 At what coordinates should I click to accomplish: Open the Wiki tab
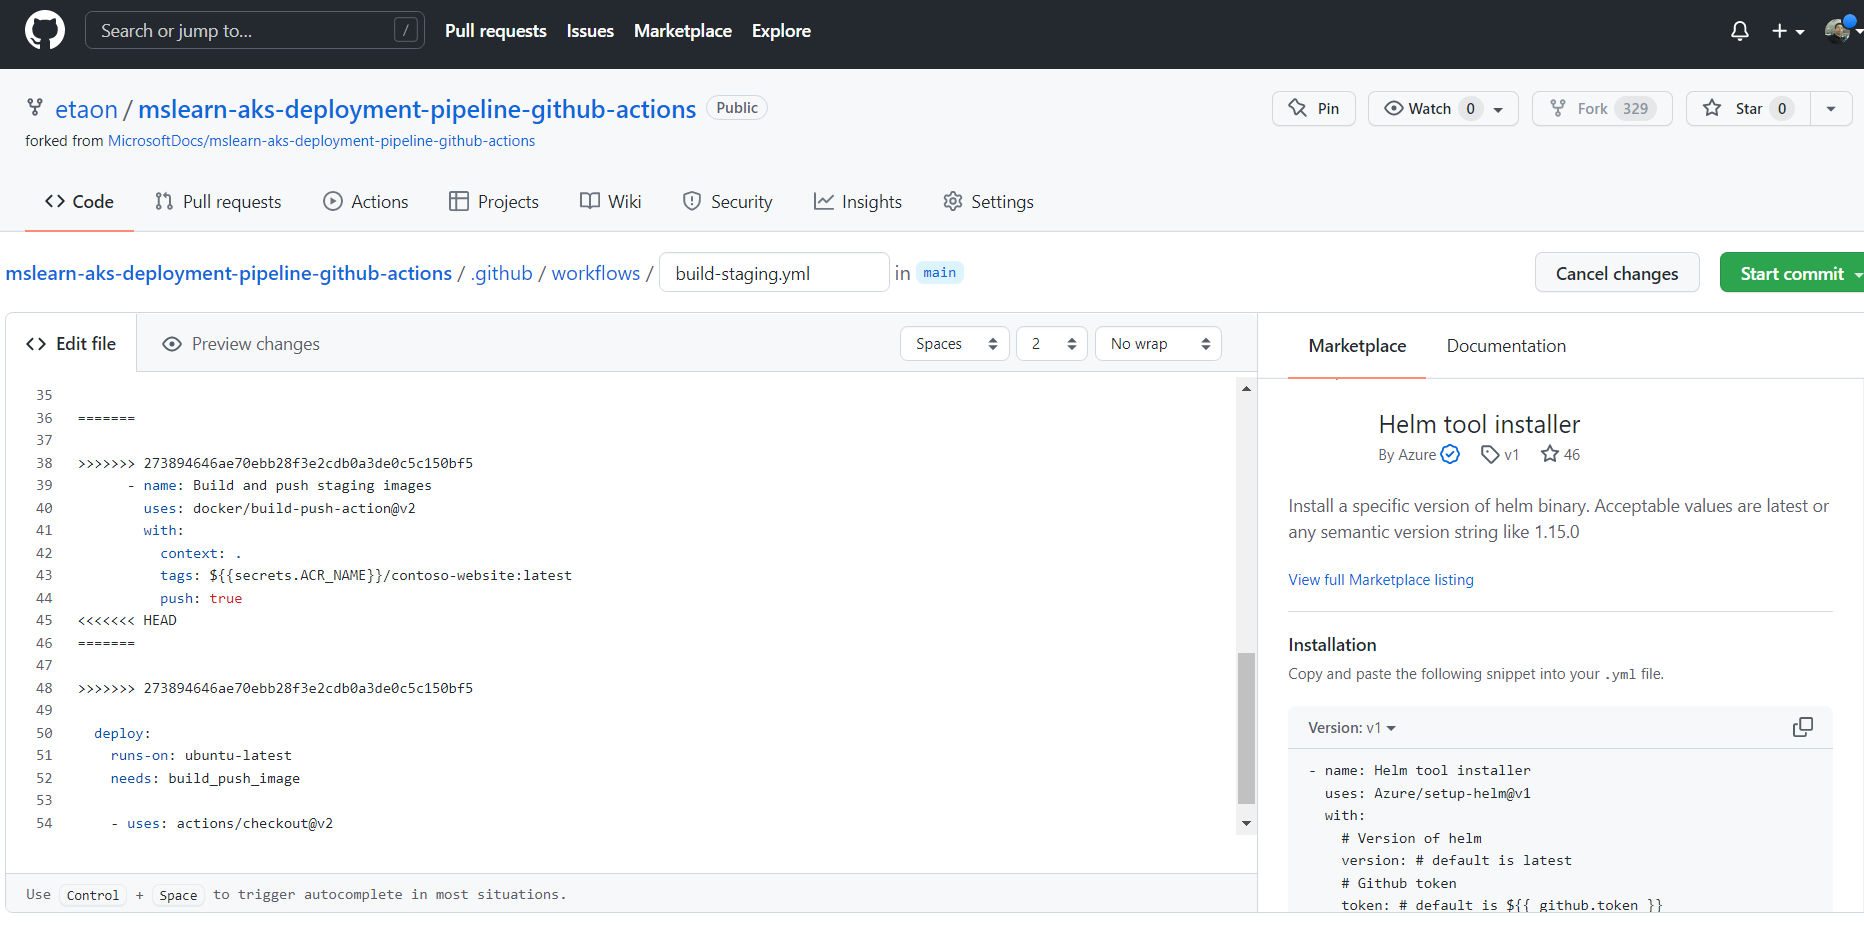pyautogui.click(x=611, y=202)
